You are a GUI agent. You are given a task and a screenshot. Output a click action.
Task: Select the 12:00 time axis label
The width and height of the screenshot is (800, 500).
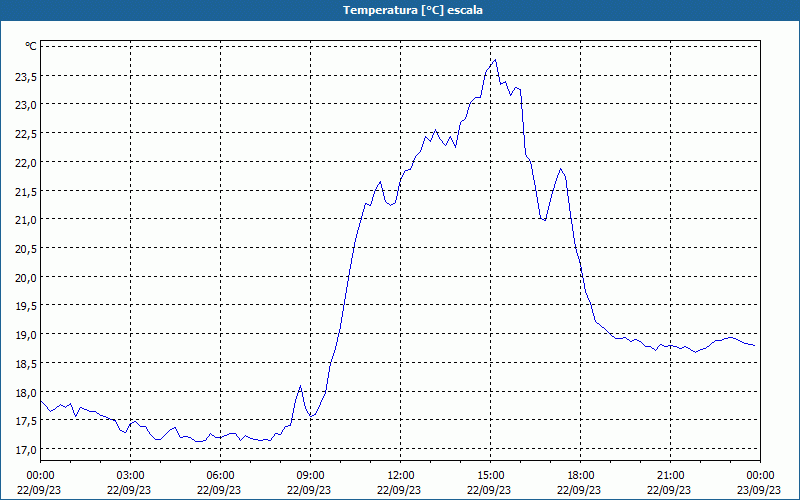click(401, 476)
